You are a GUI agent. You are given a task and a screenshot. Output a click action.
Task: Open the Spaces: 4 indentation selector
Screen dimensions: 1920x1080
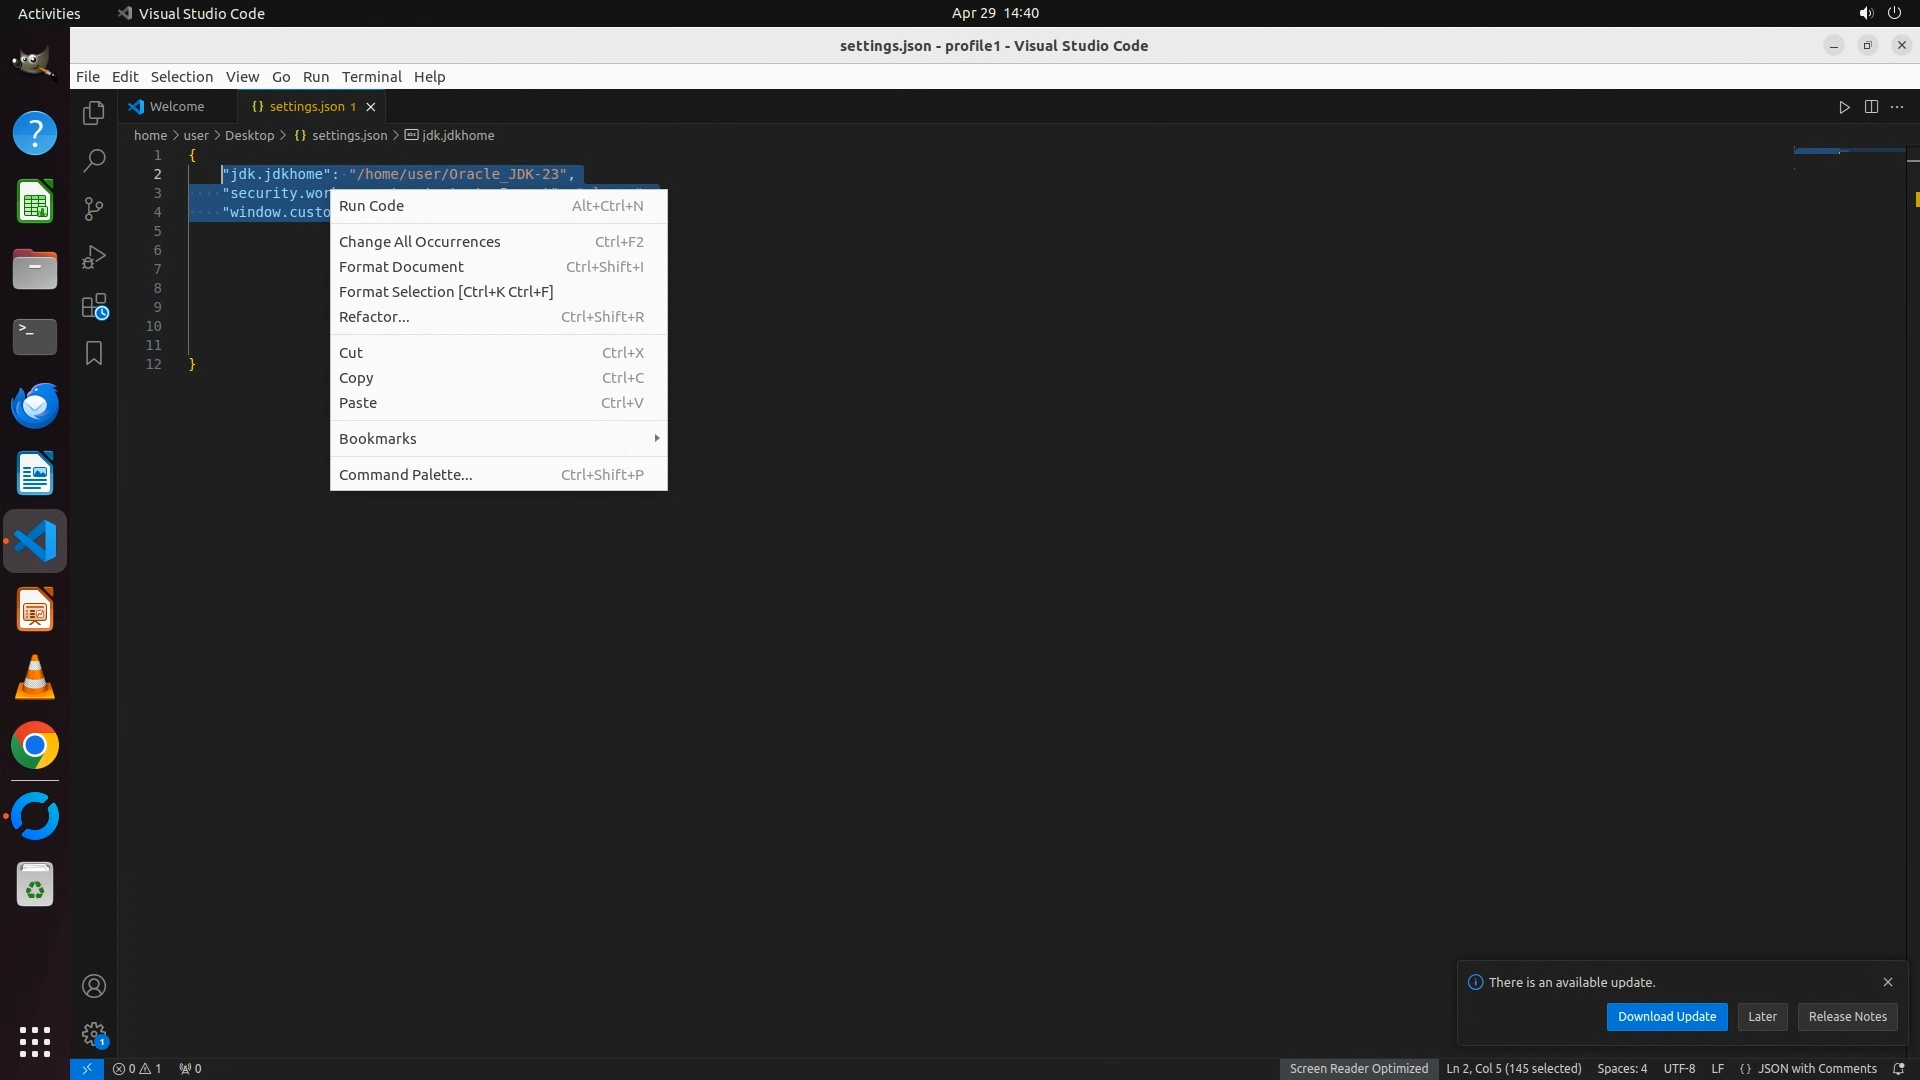1621,1069
